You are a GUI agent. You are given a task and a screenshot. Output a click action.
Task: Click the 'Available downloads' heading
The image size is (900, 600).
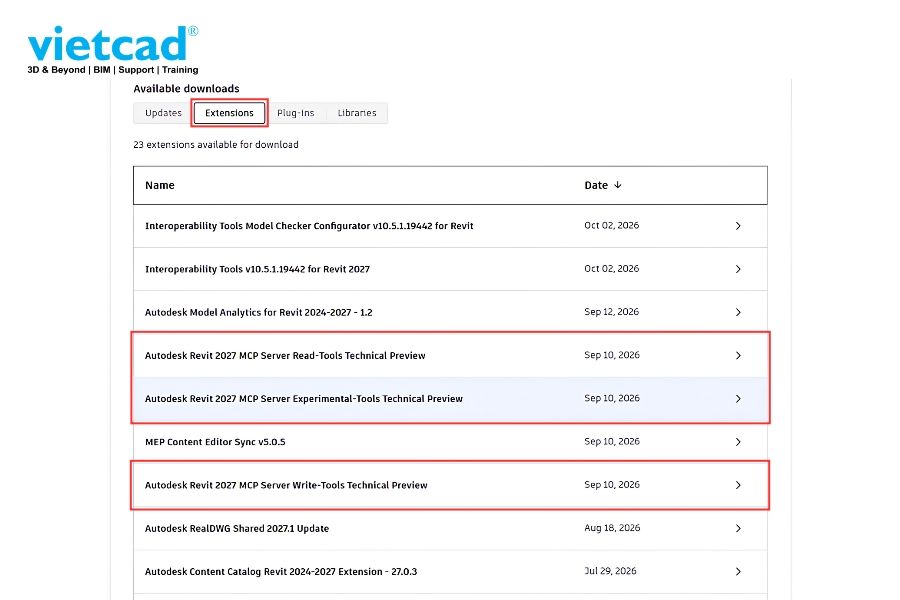187,88
